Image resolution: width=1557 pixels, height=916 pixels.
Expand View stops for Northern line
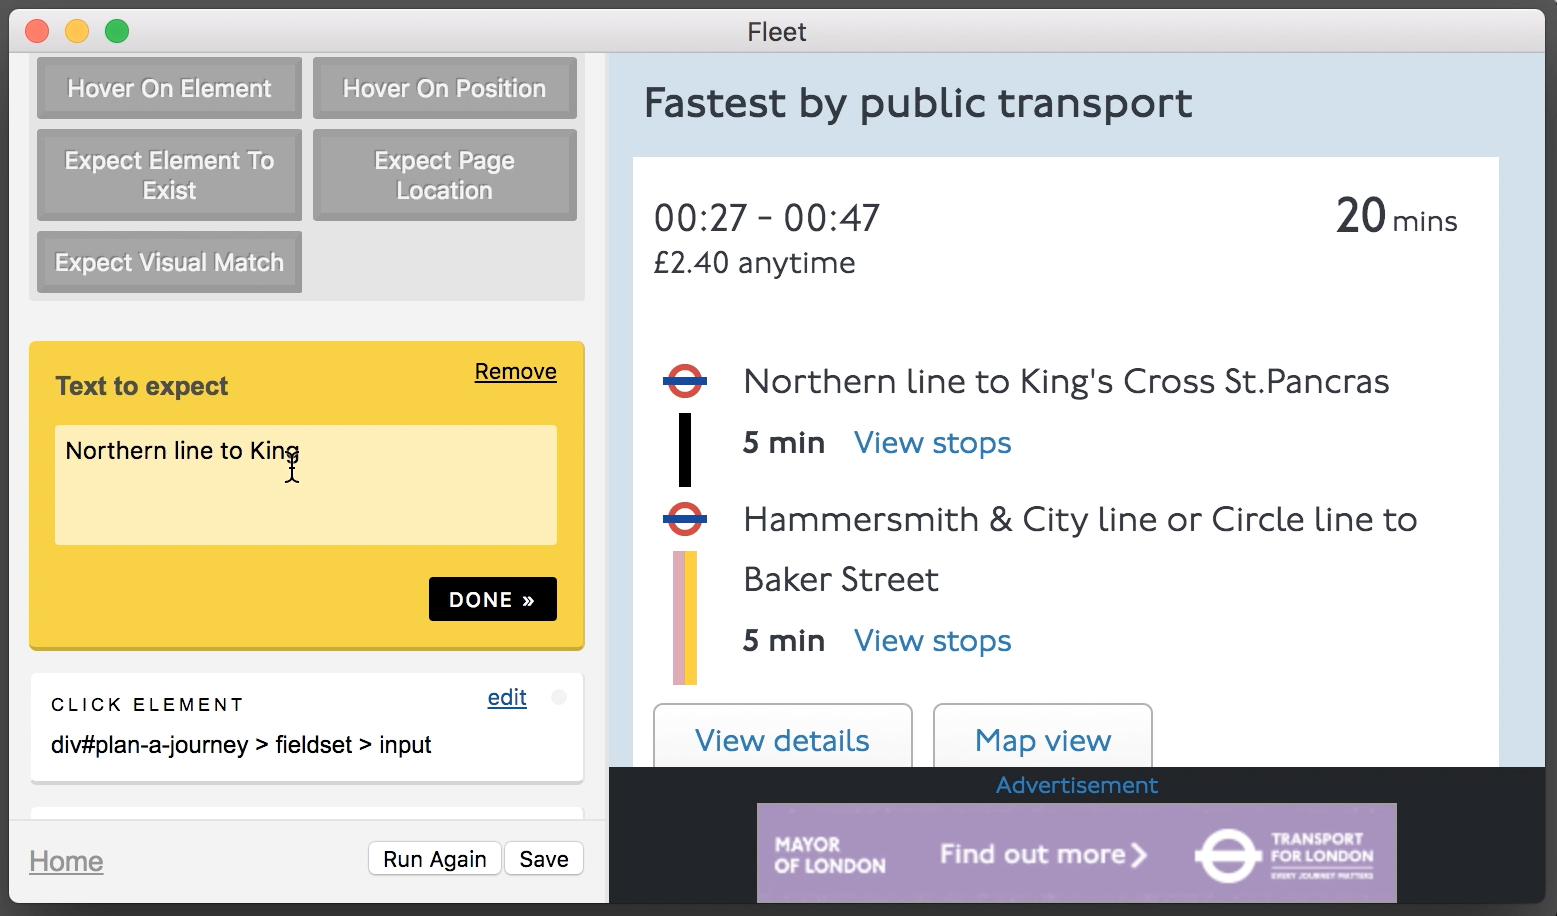[x=932, y=443]
